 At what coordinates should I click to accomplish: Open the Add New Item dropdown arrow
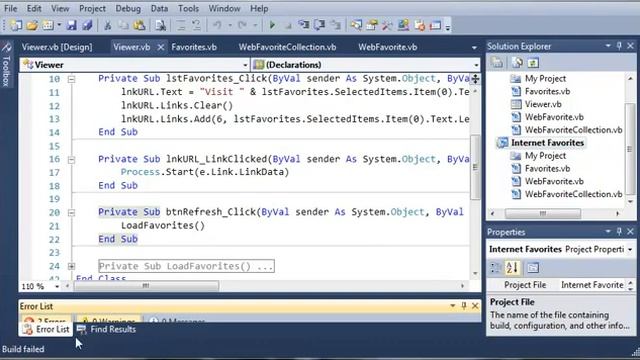59,25
